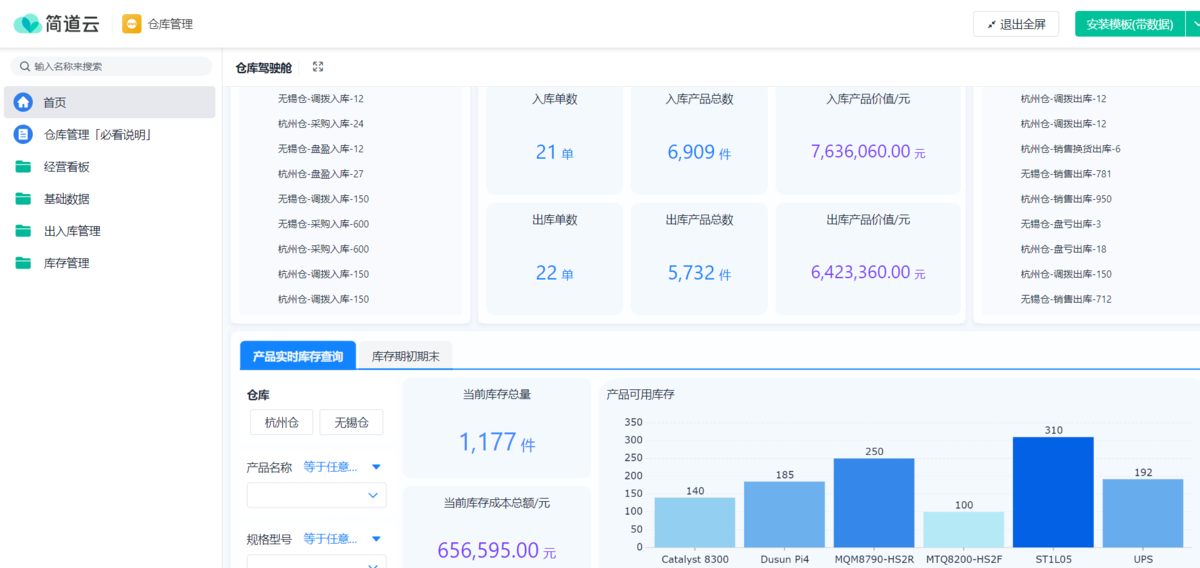Open the 产品名称 condition dropdown
This screenshot has width=1200, height=568.
click(x=342, y=467)
